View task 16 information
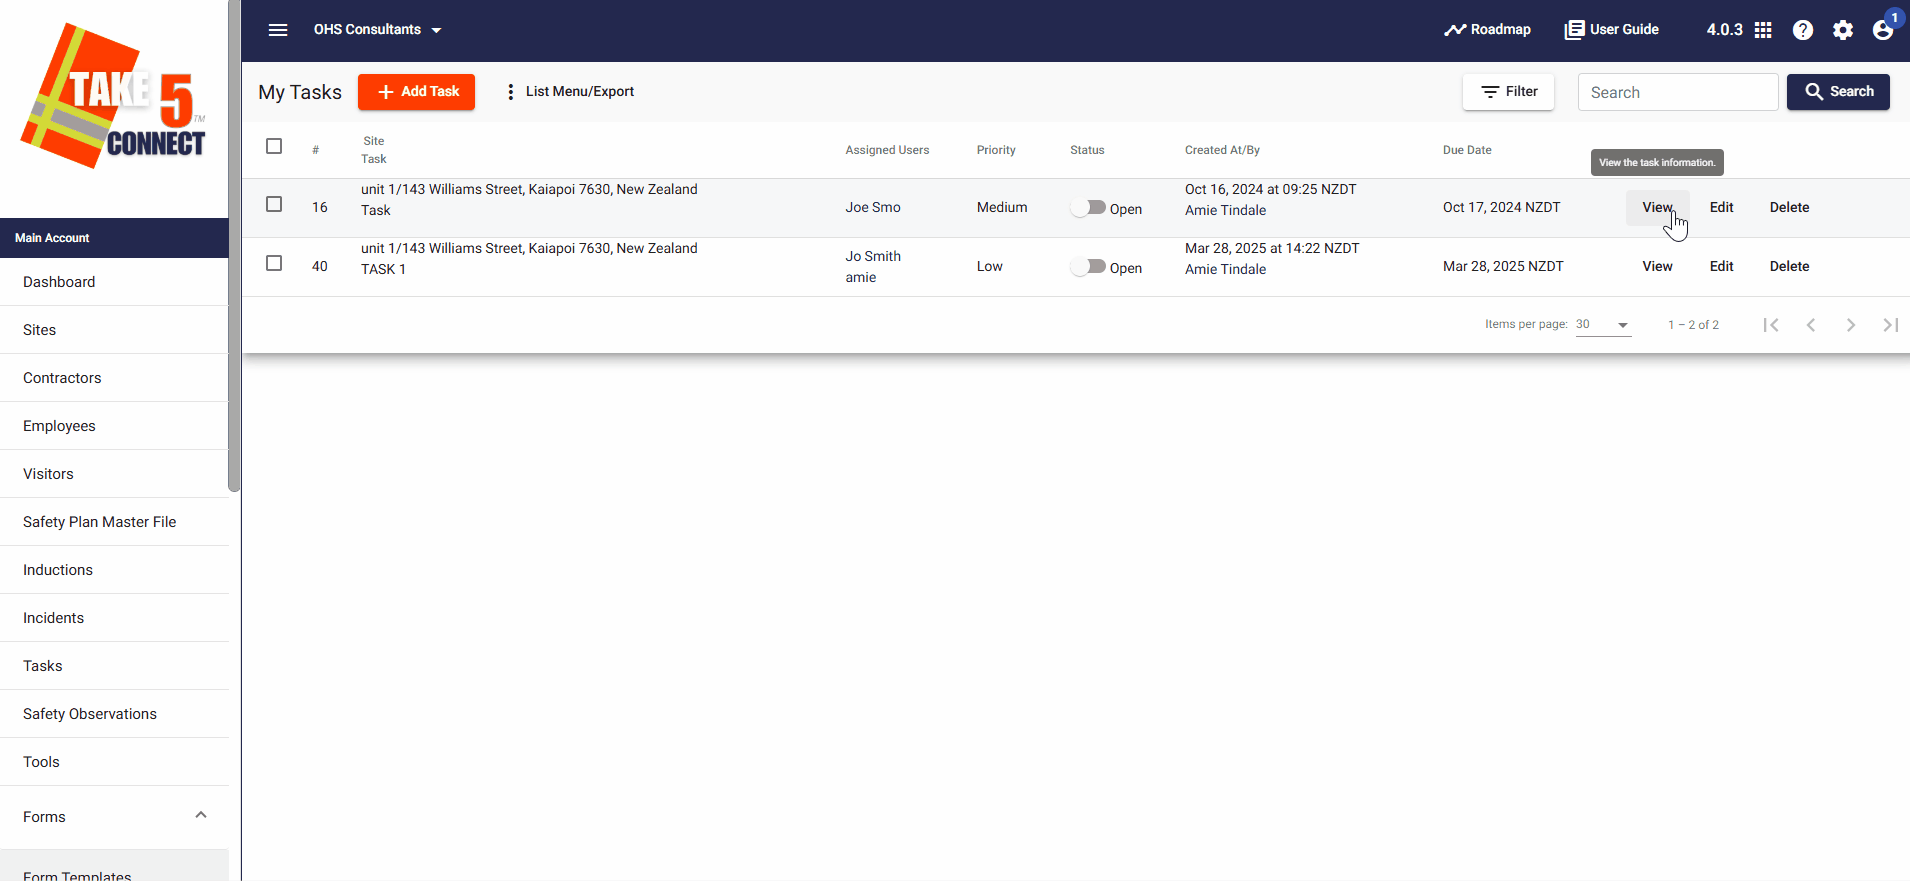 1657,208
